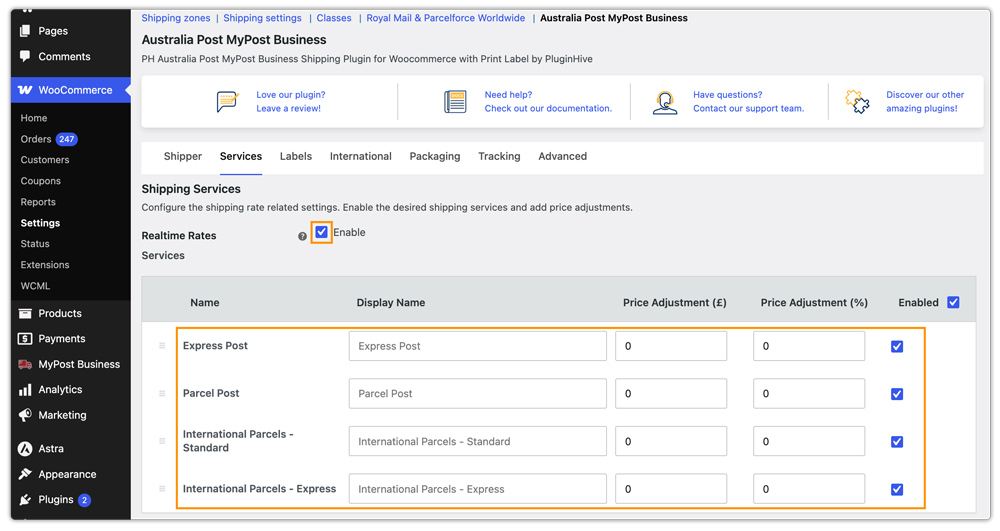Viewport: 1000px width, 531px height.
Task: Switch to the Packaging tab
Action: coord(435,156)
